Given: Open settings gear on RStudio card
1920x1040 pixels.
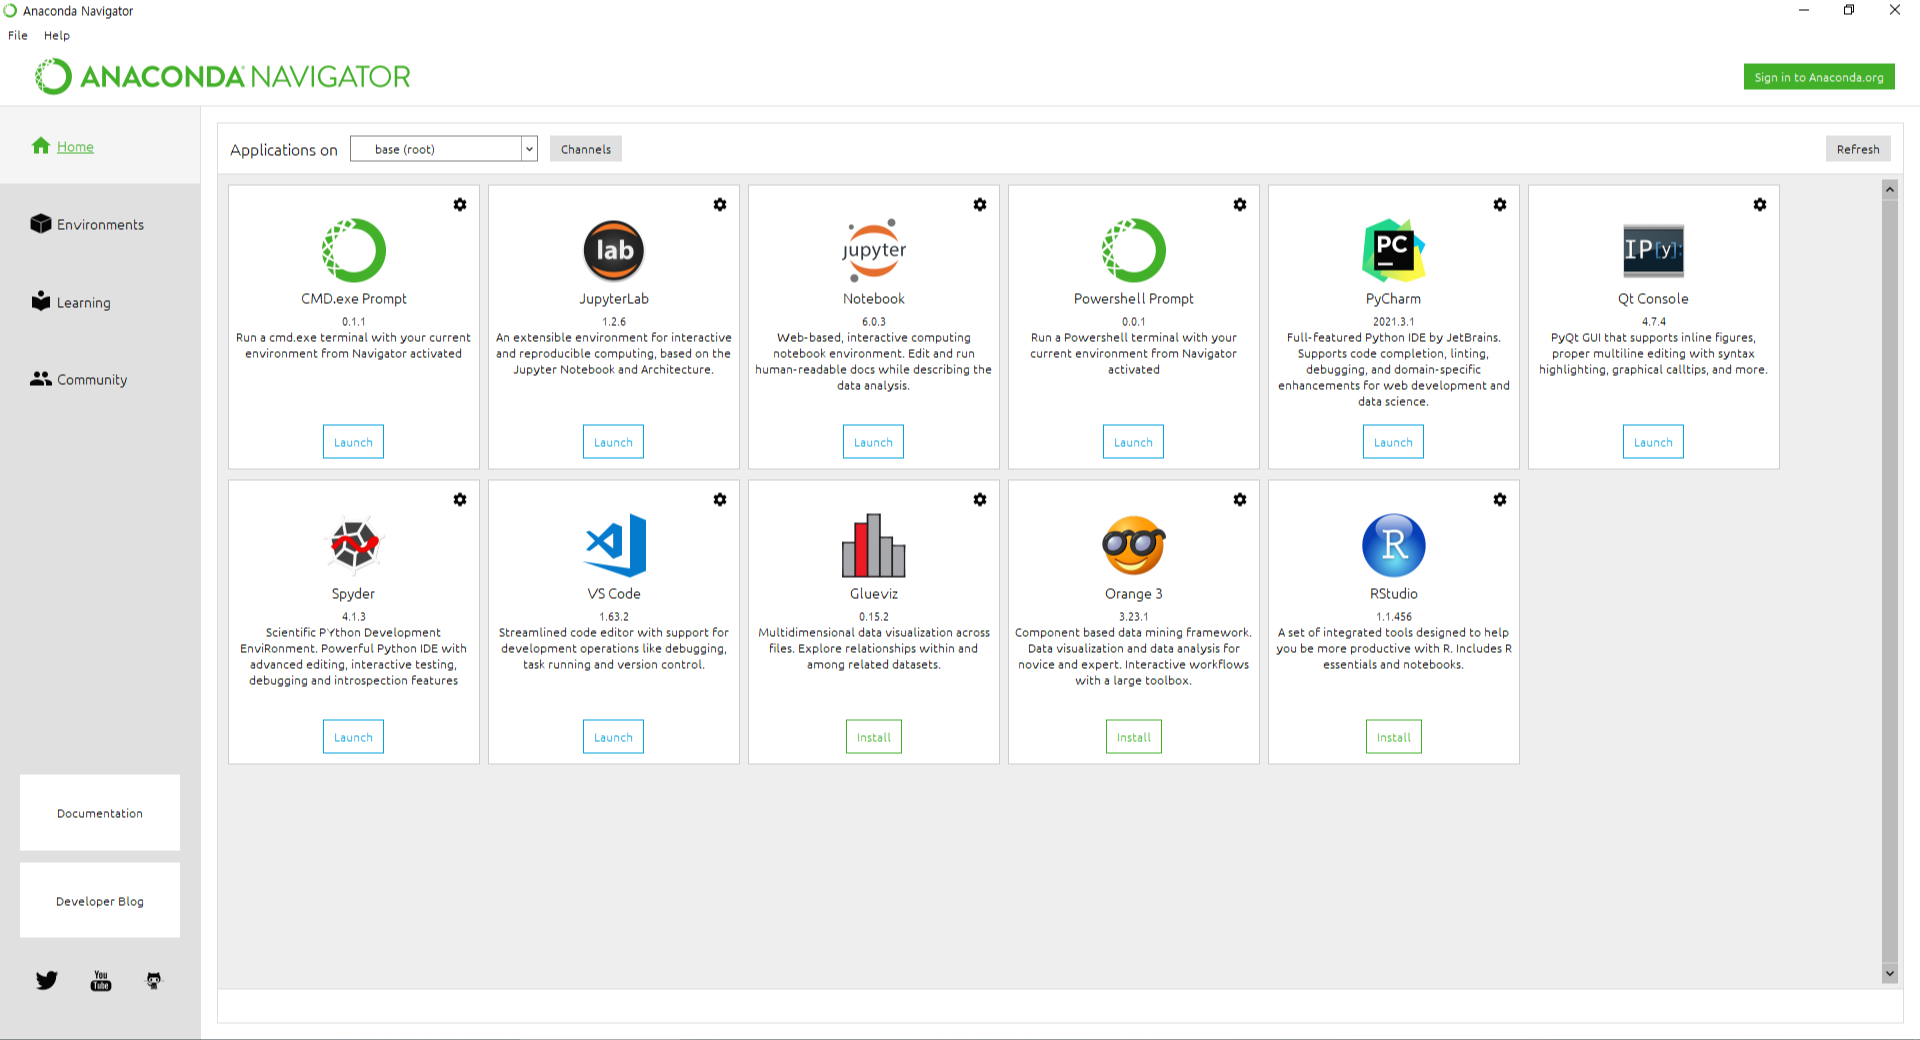Looking at the screenshot, I should (1500, 499).
